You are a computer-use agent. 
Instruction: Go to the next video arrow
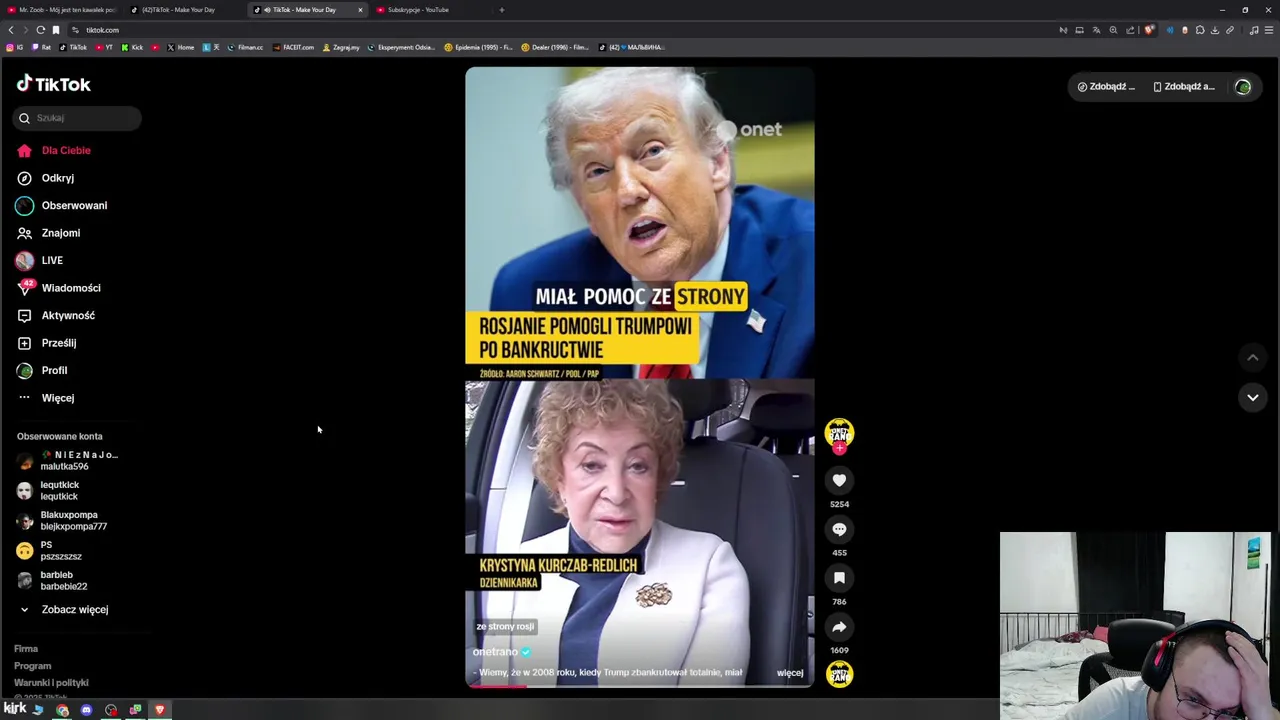[1252, 397]
